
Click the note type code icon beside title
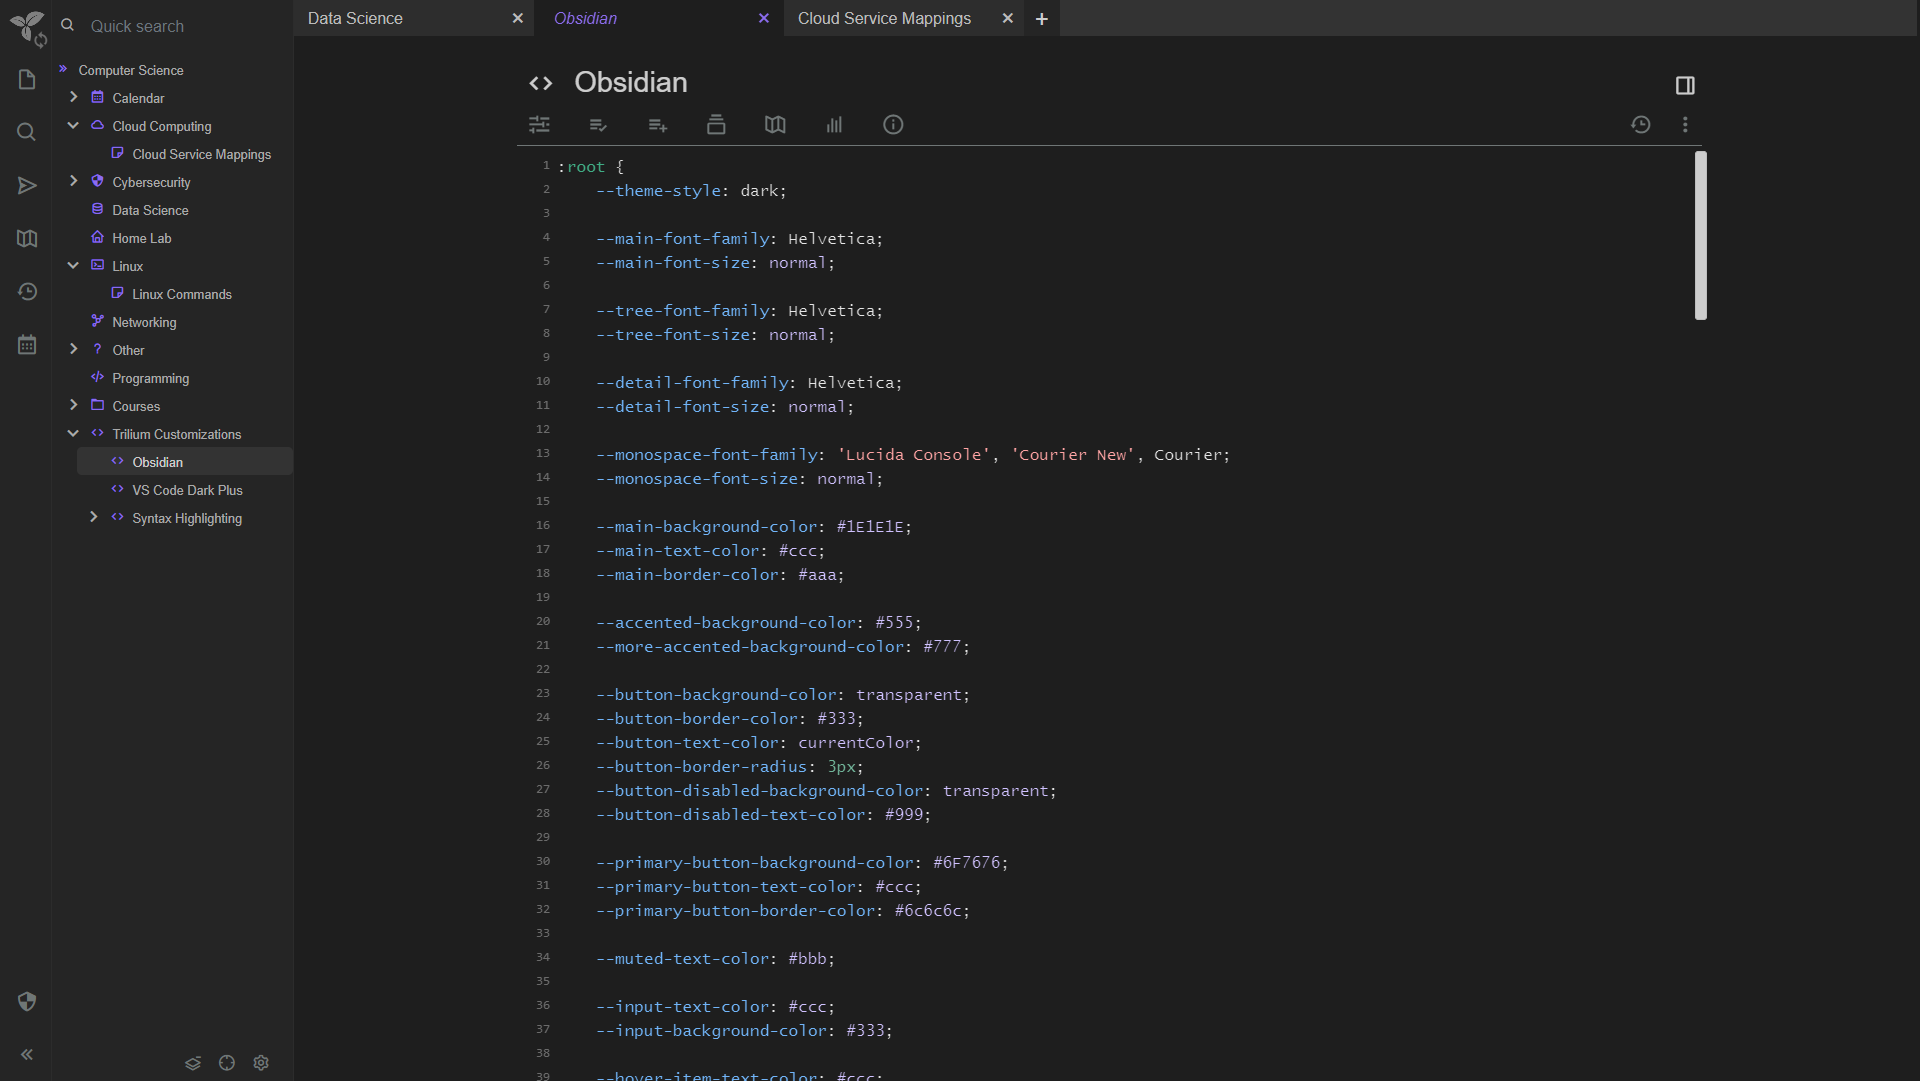tap(541, 84)
